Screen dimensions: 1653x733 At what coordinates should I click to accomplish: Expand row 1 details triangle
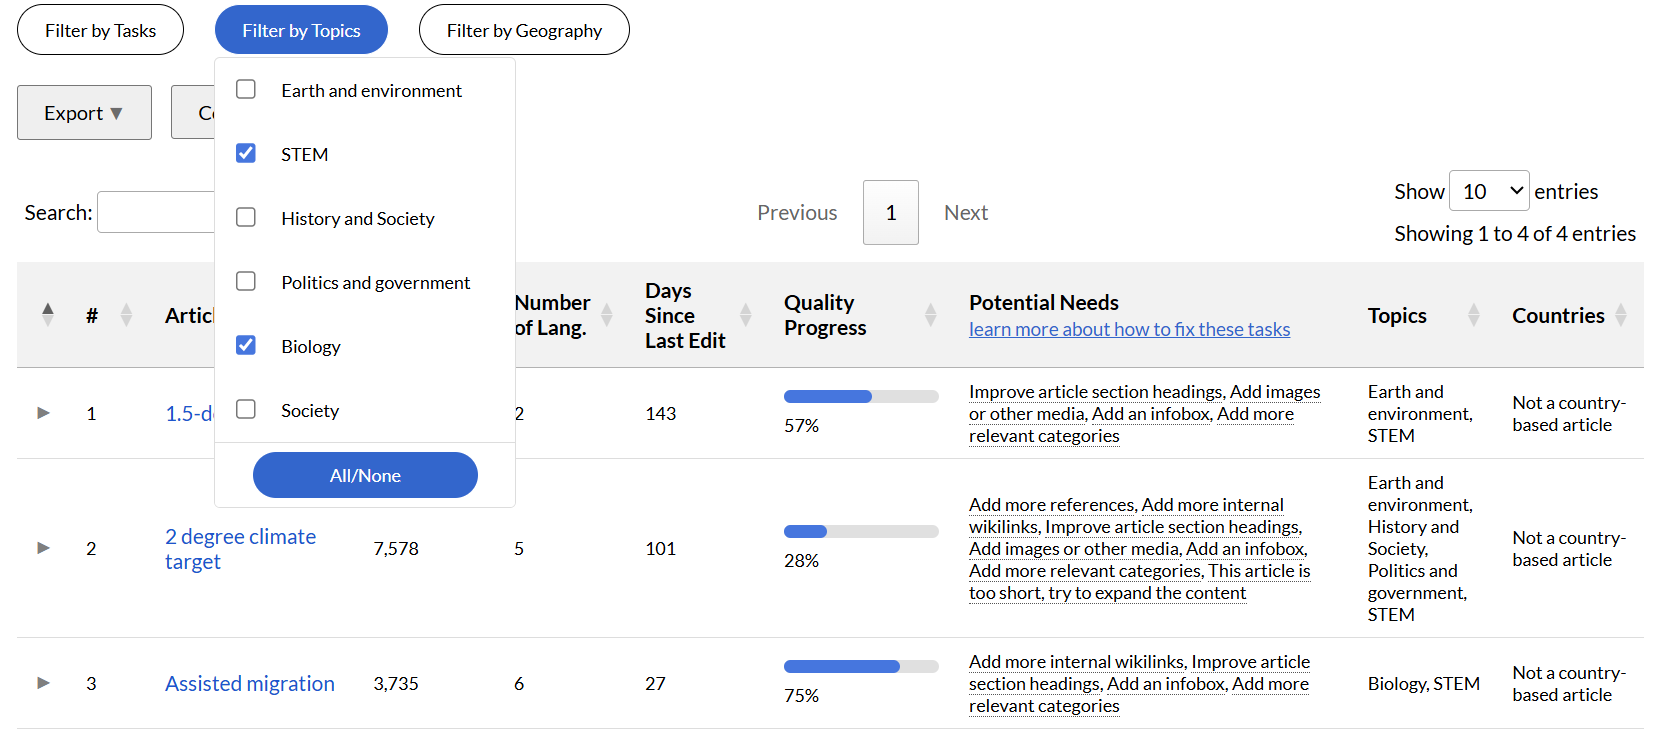pos(43,413)
